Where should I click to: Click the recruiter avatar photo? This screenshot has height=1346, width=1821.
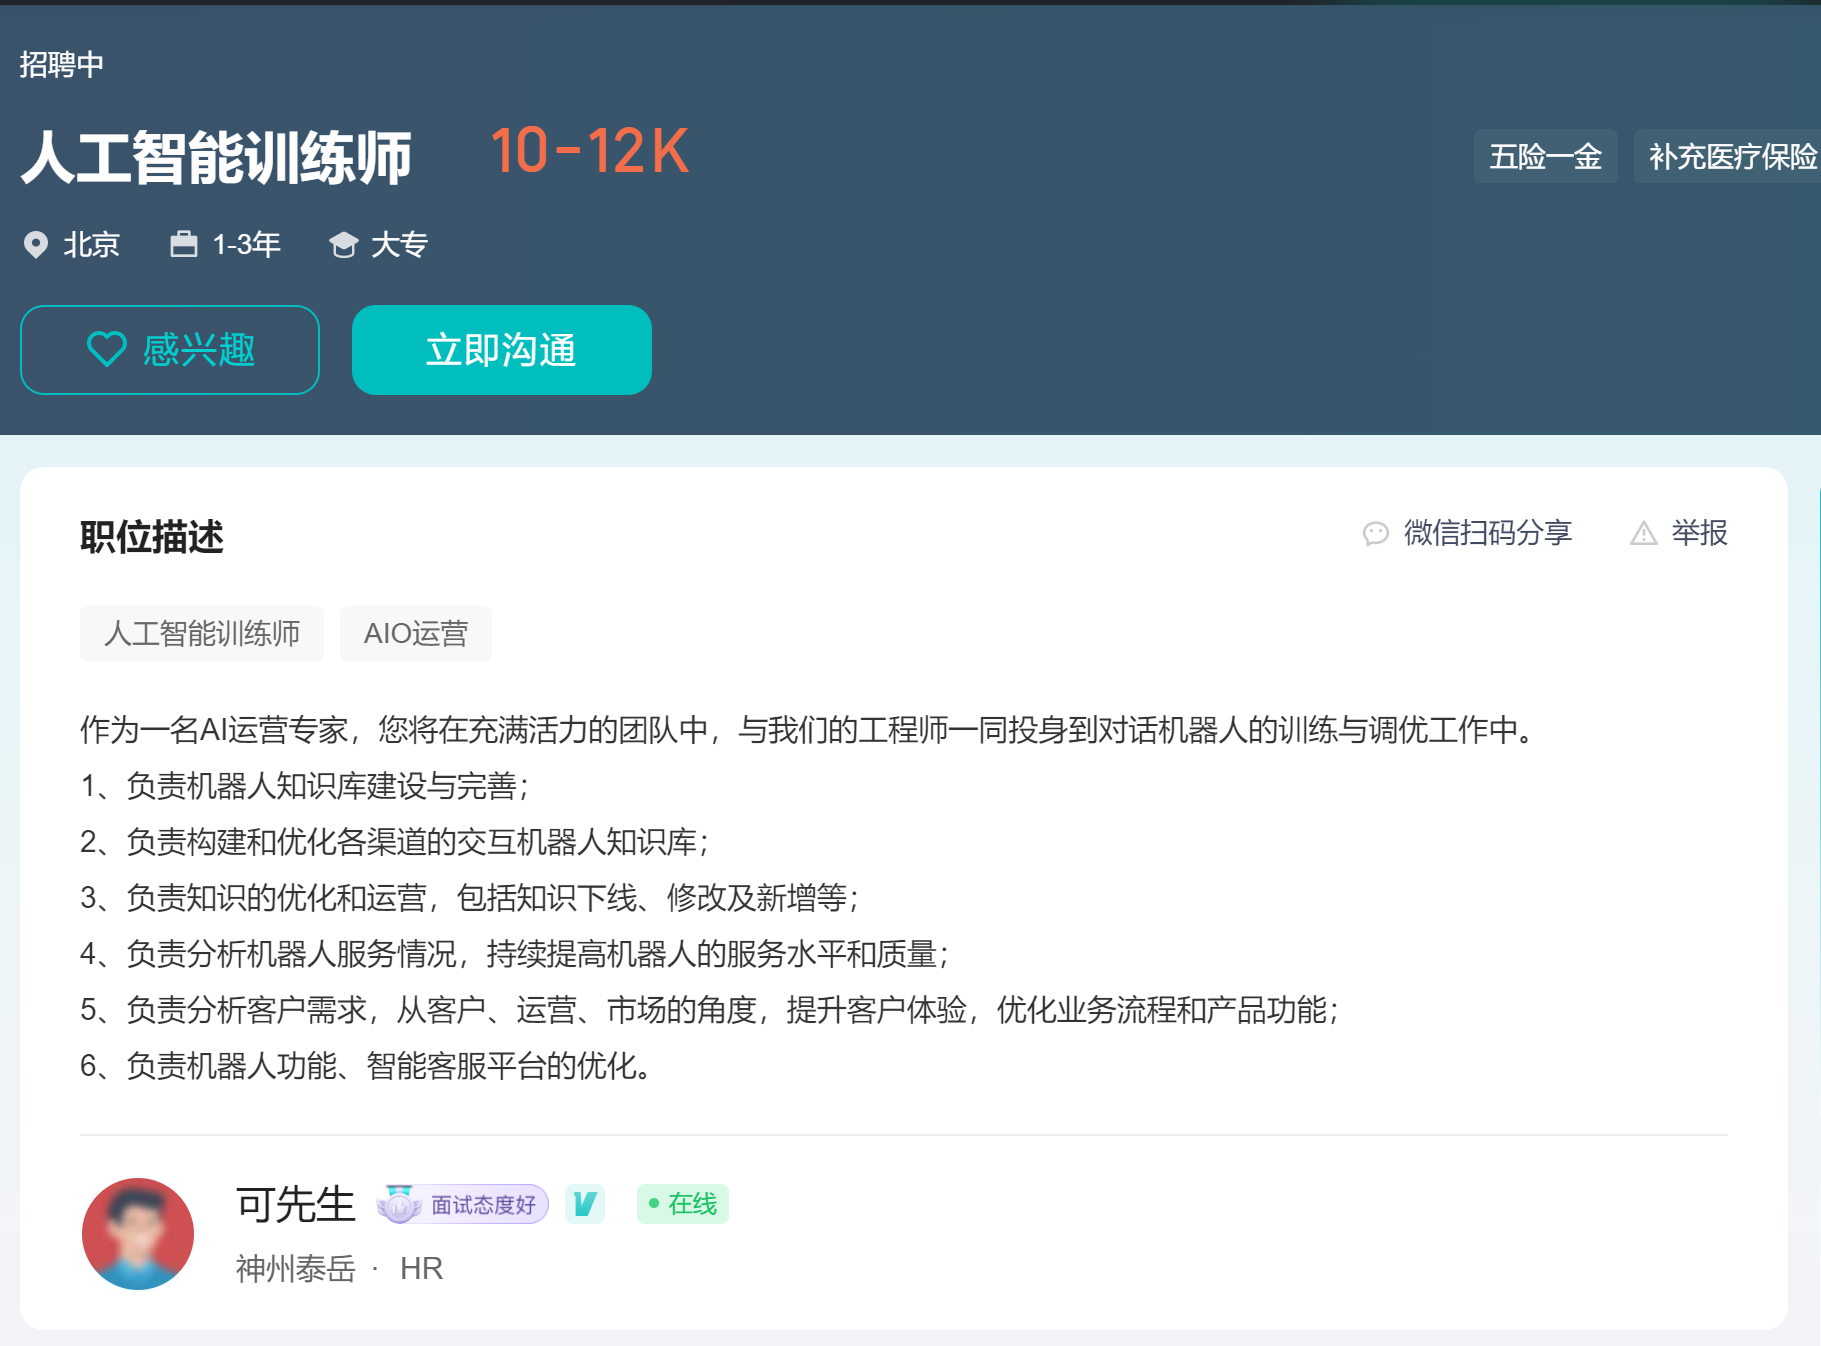(x=138, y=1233)
